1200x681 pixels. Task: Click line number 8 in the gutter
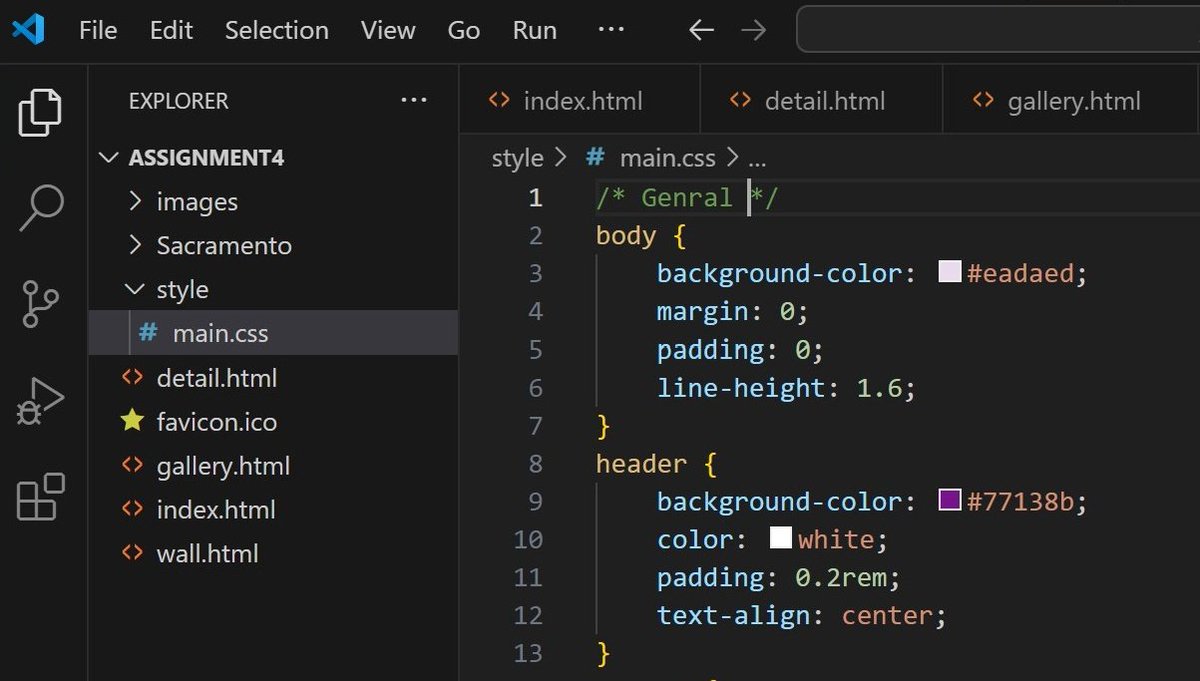[x=535, y=464]
